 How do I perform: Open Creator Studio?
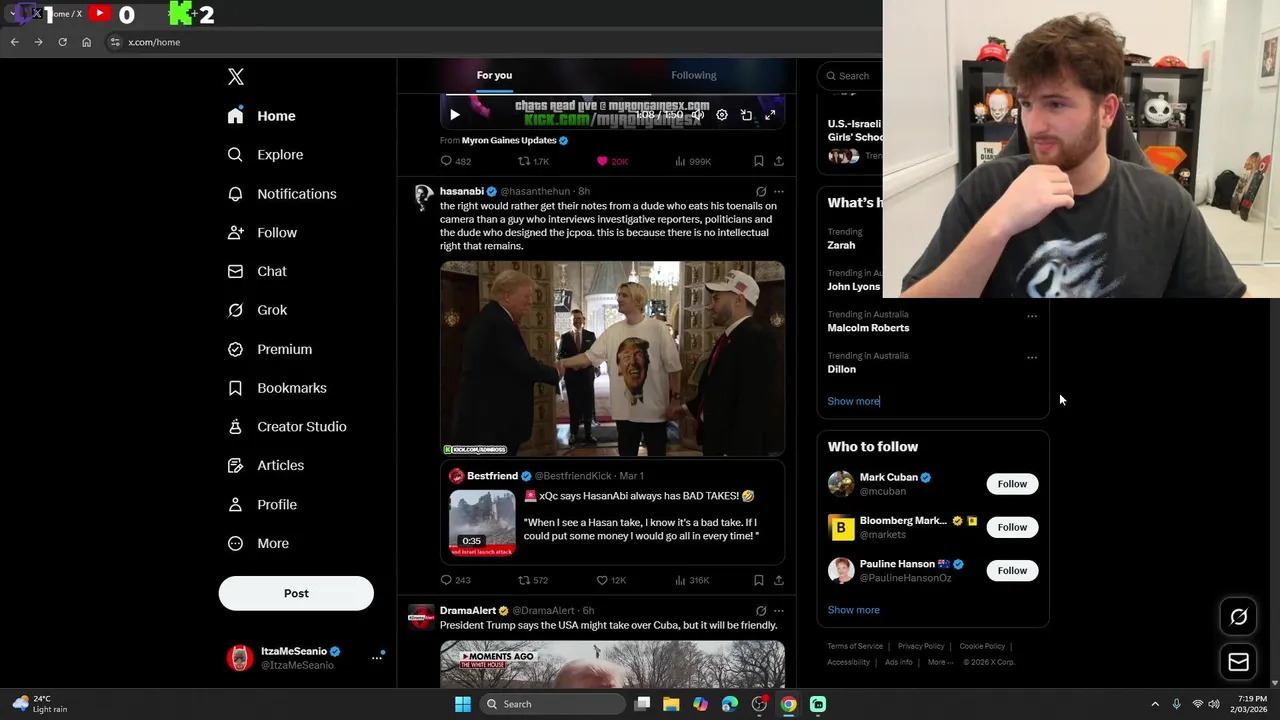[x=287, y=427]
